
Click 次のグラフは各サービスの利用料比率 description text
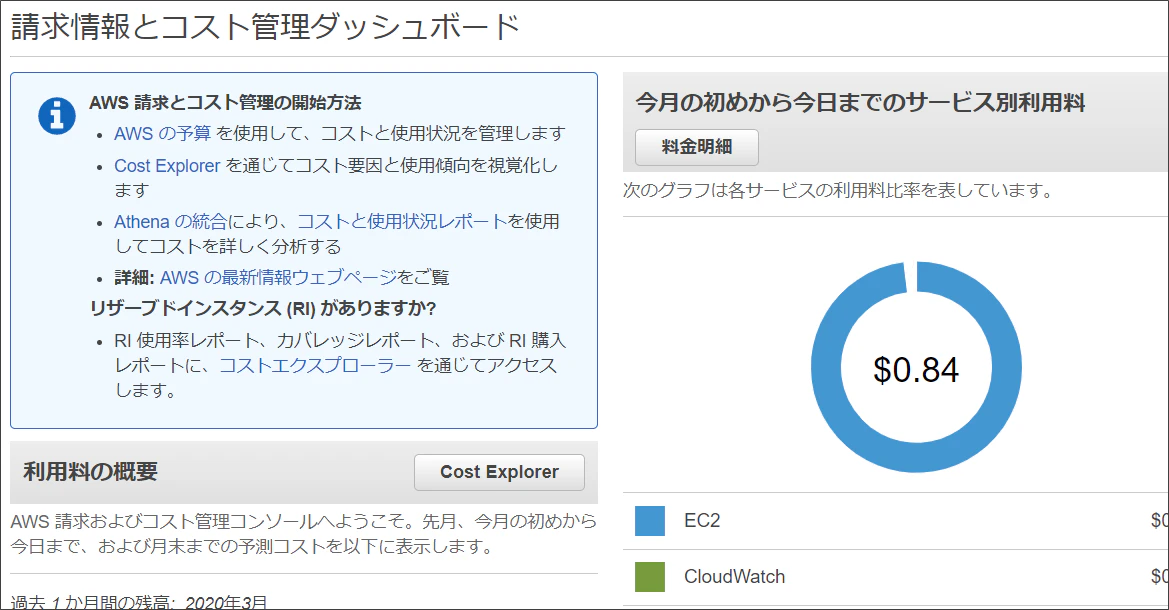[x=839, y=190]
